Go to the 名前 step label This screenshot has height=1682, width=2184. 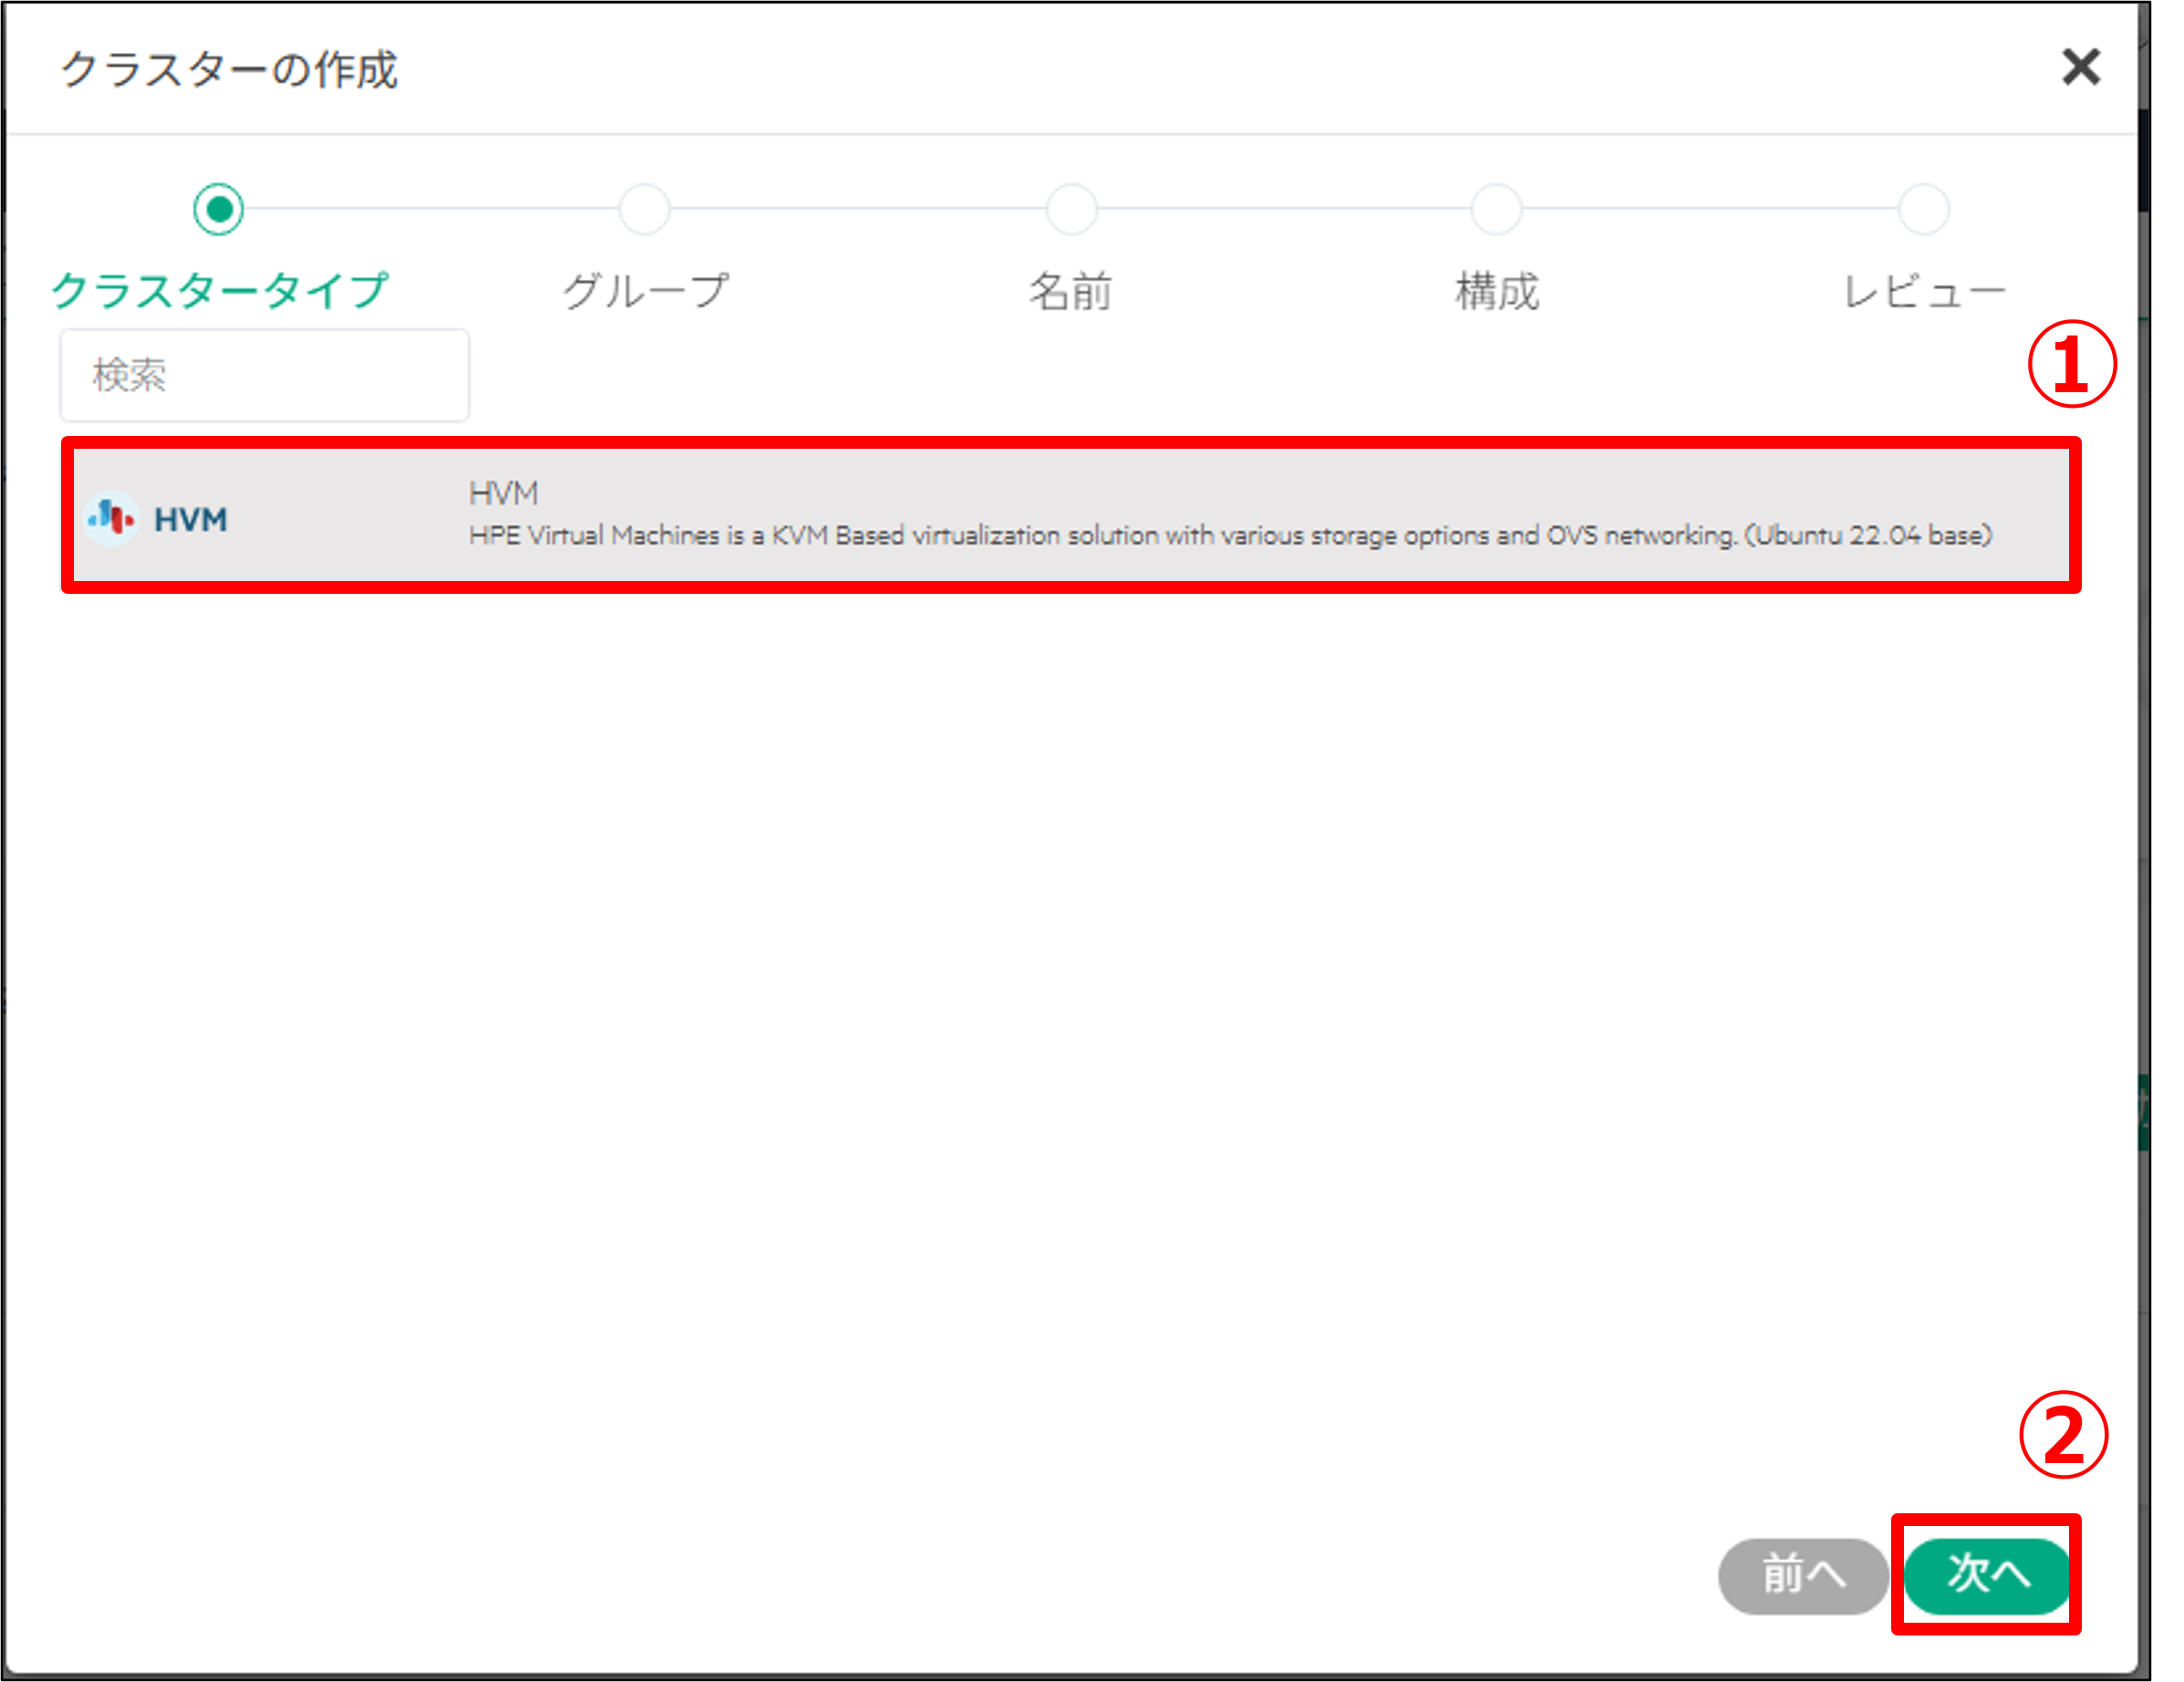[1071, 291]
